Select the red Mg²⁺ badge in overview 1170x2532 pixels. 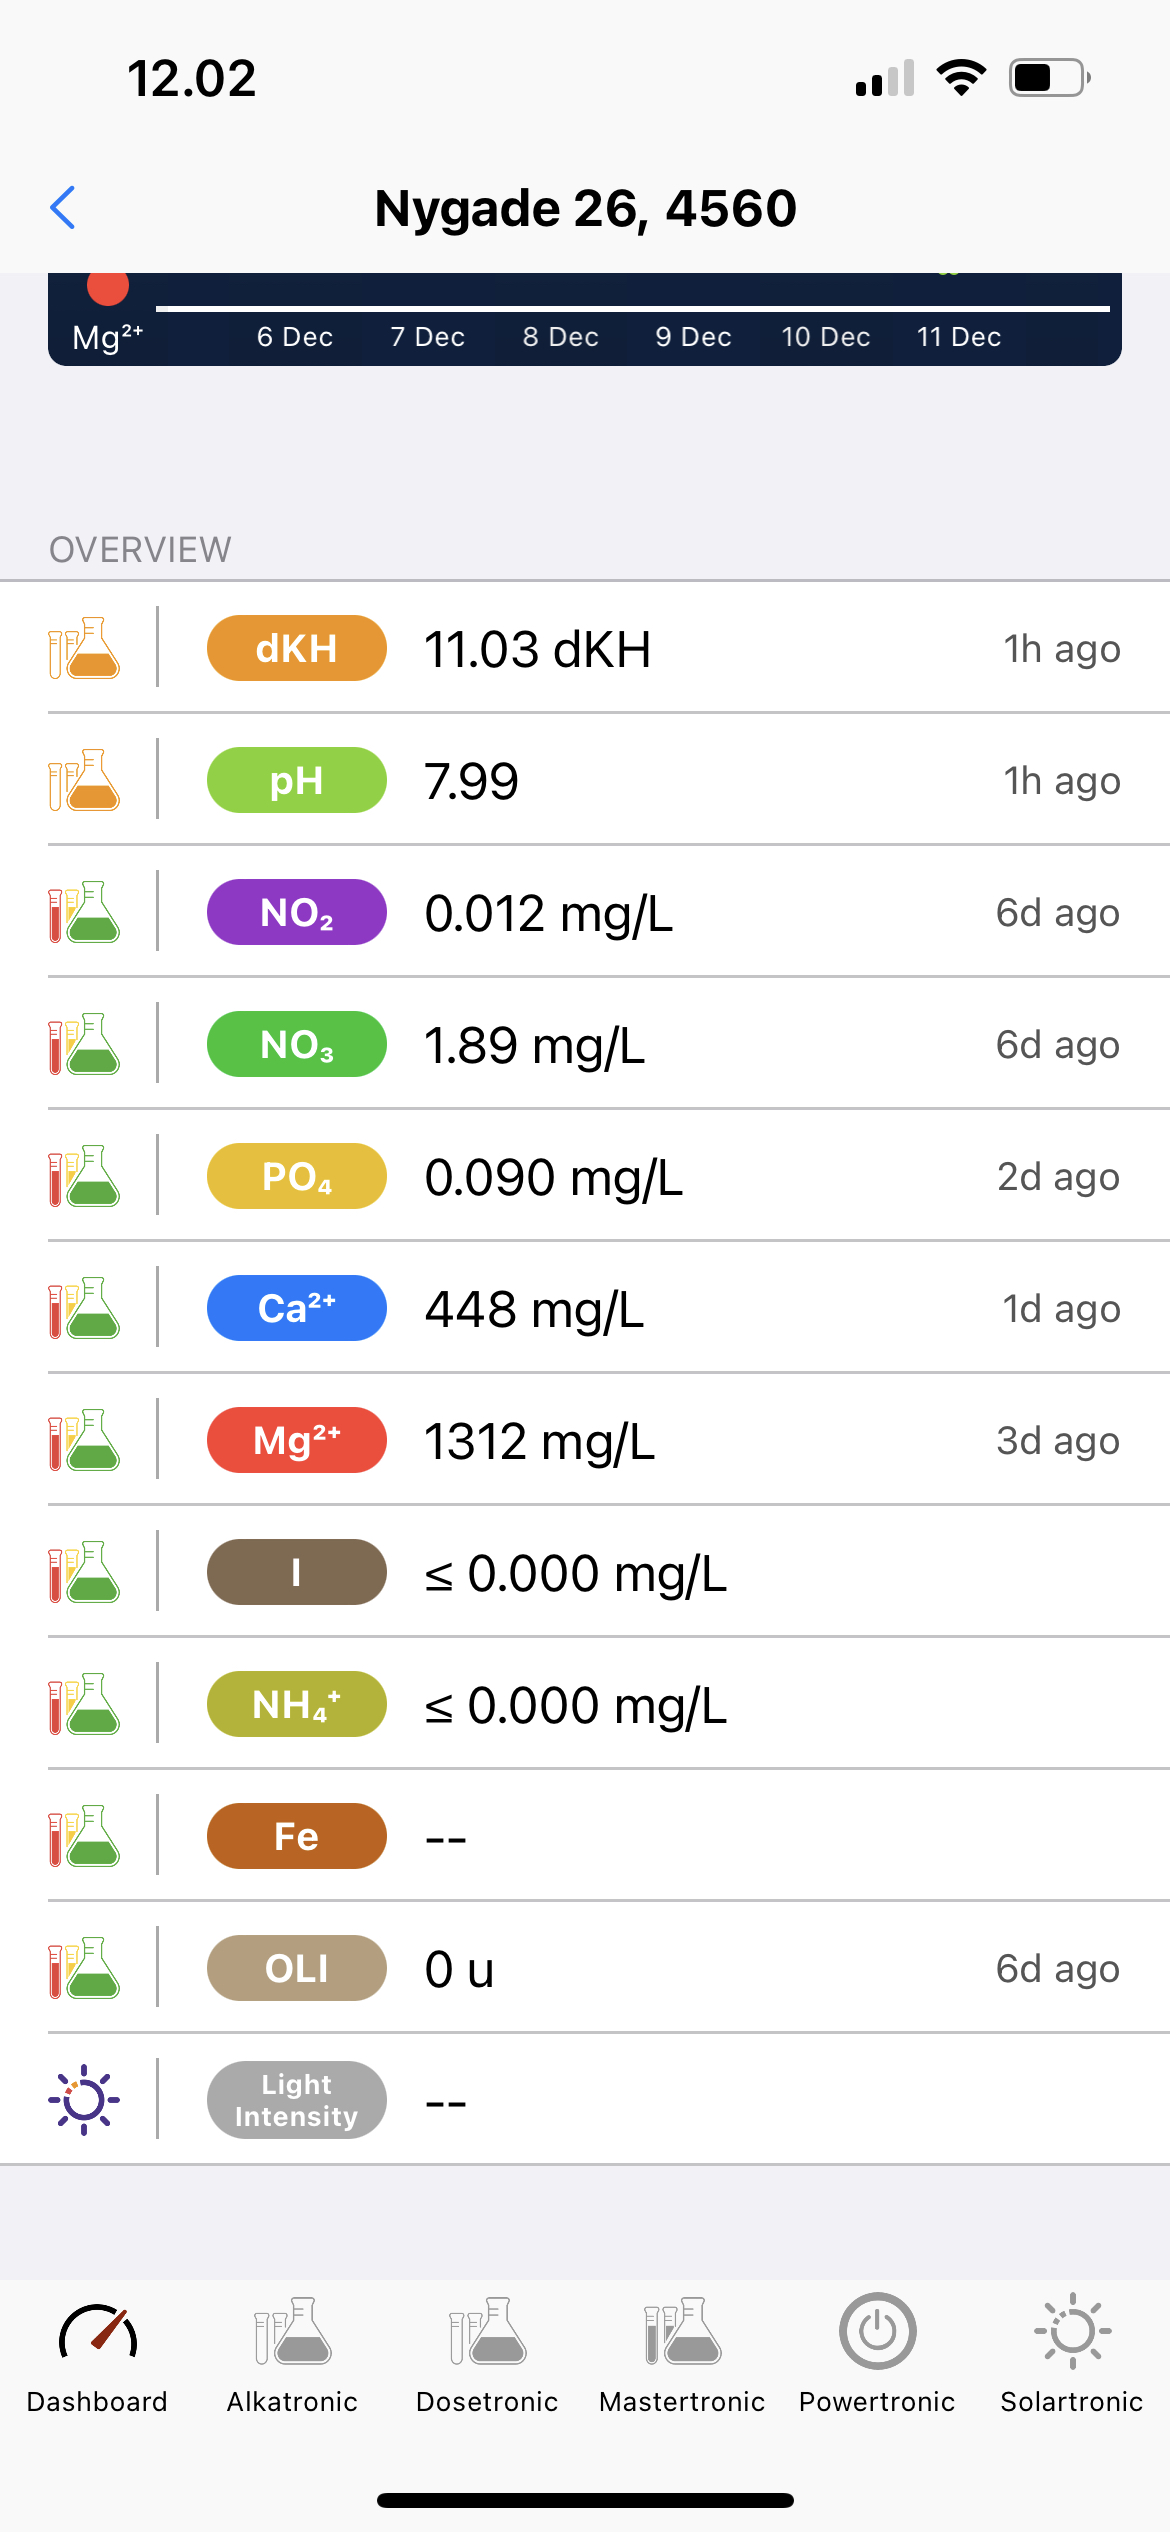pyautogui.click(x=297, y=1440)
